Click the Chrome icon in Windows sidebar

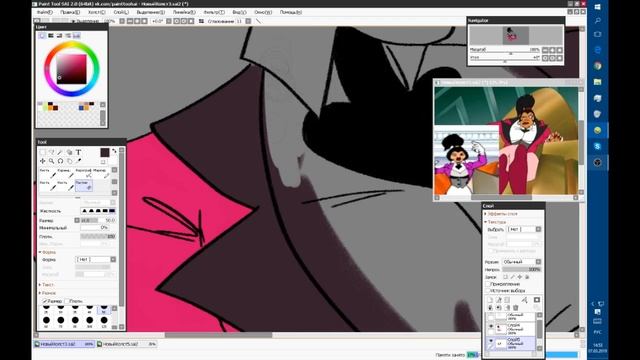598,66
